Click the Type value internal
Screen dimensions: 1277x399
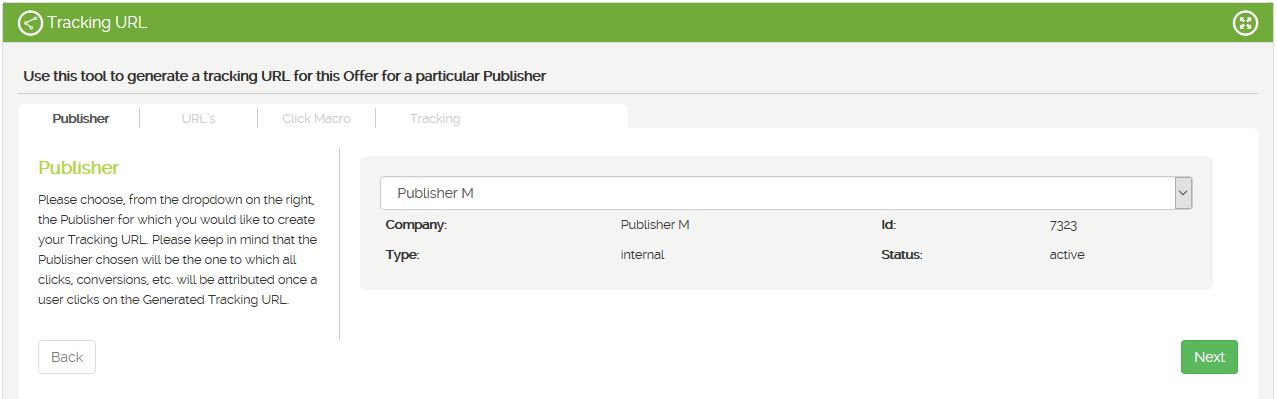(x=642, y=255)
